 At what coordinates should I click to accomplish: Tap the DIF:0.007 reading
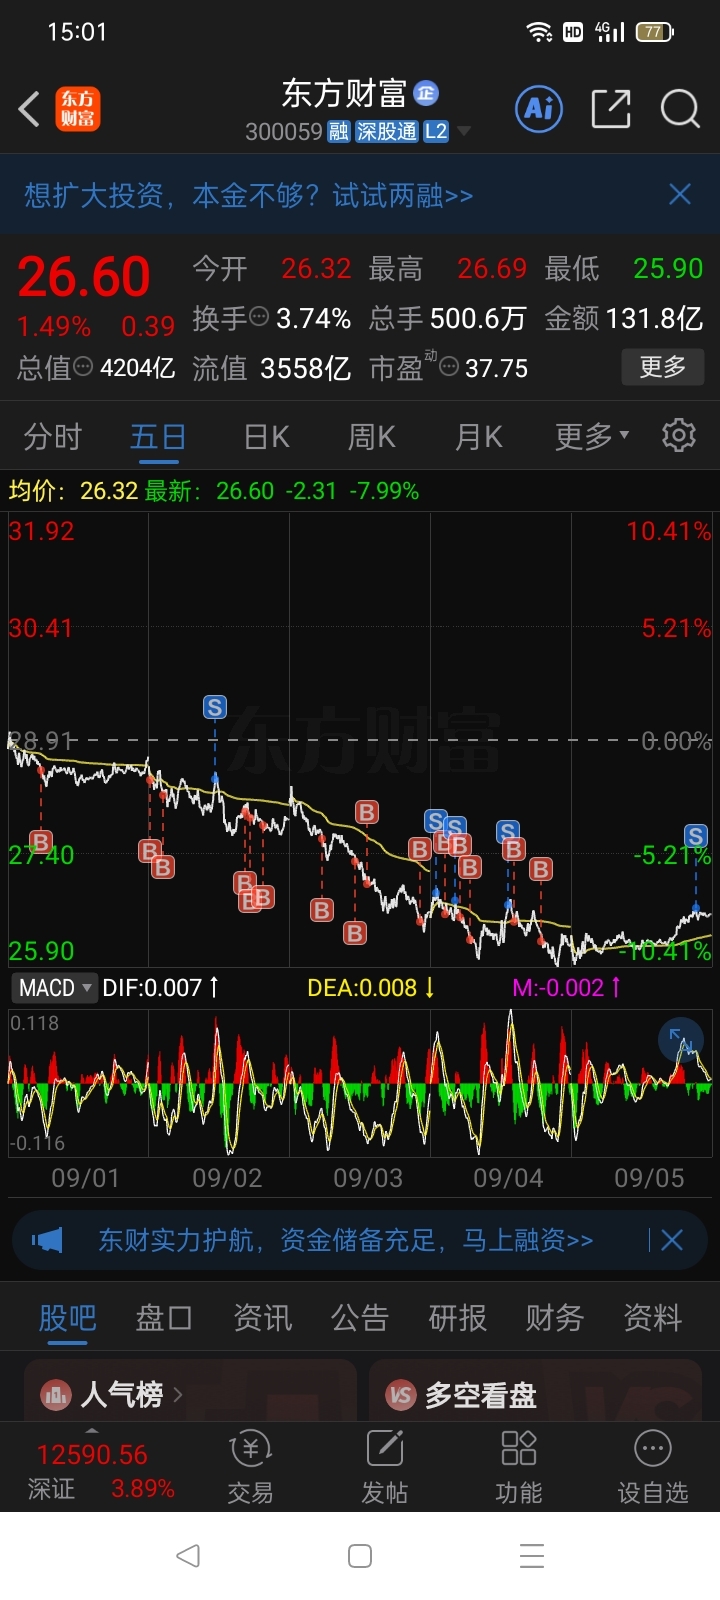[x=160, y=988]
